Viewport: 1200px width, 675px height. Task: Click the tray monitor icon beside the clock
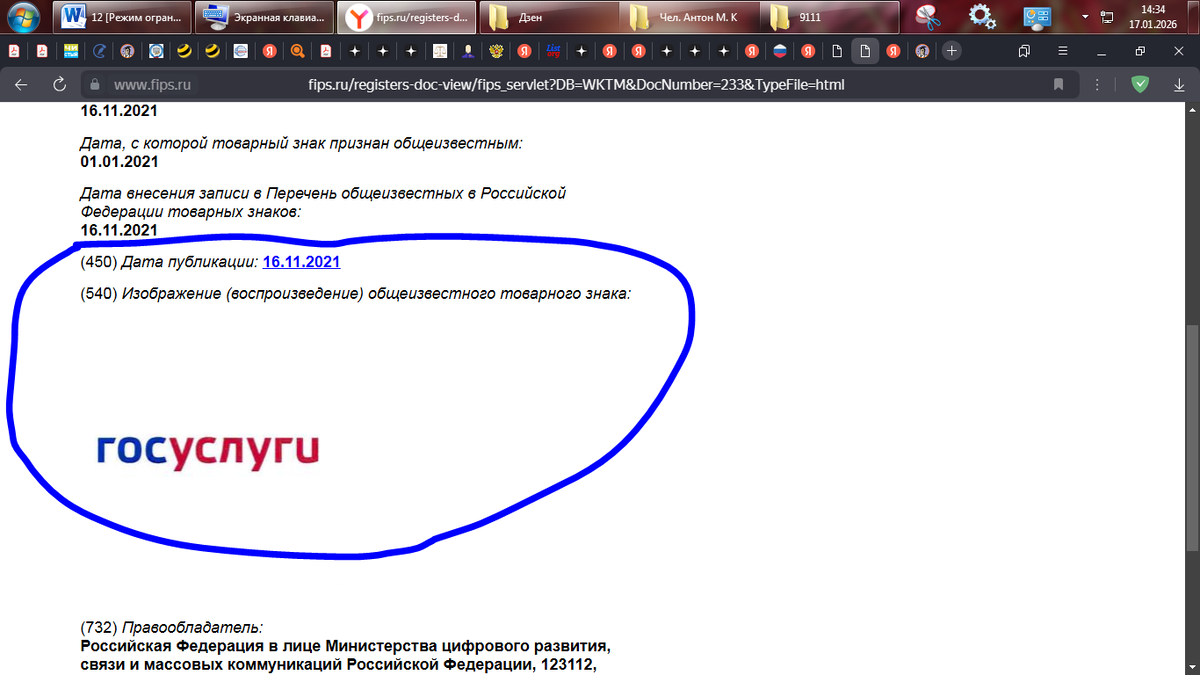[x=1107, y=16]
